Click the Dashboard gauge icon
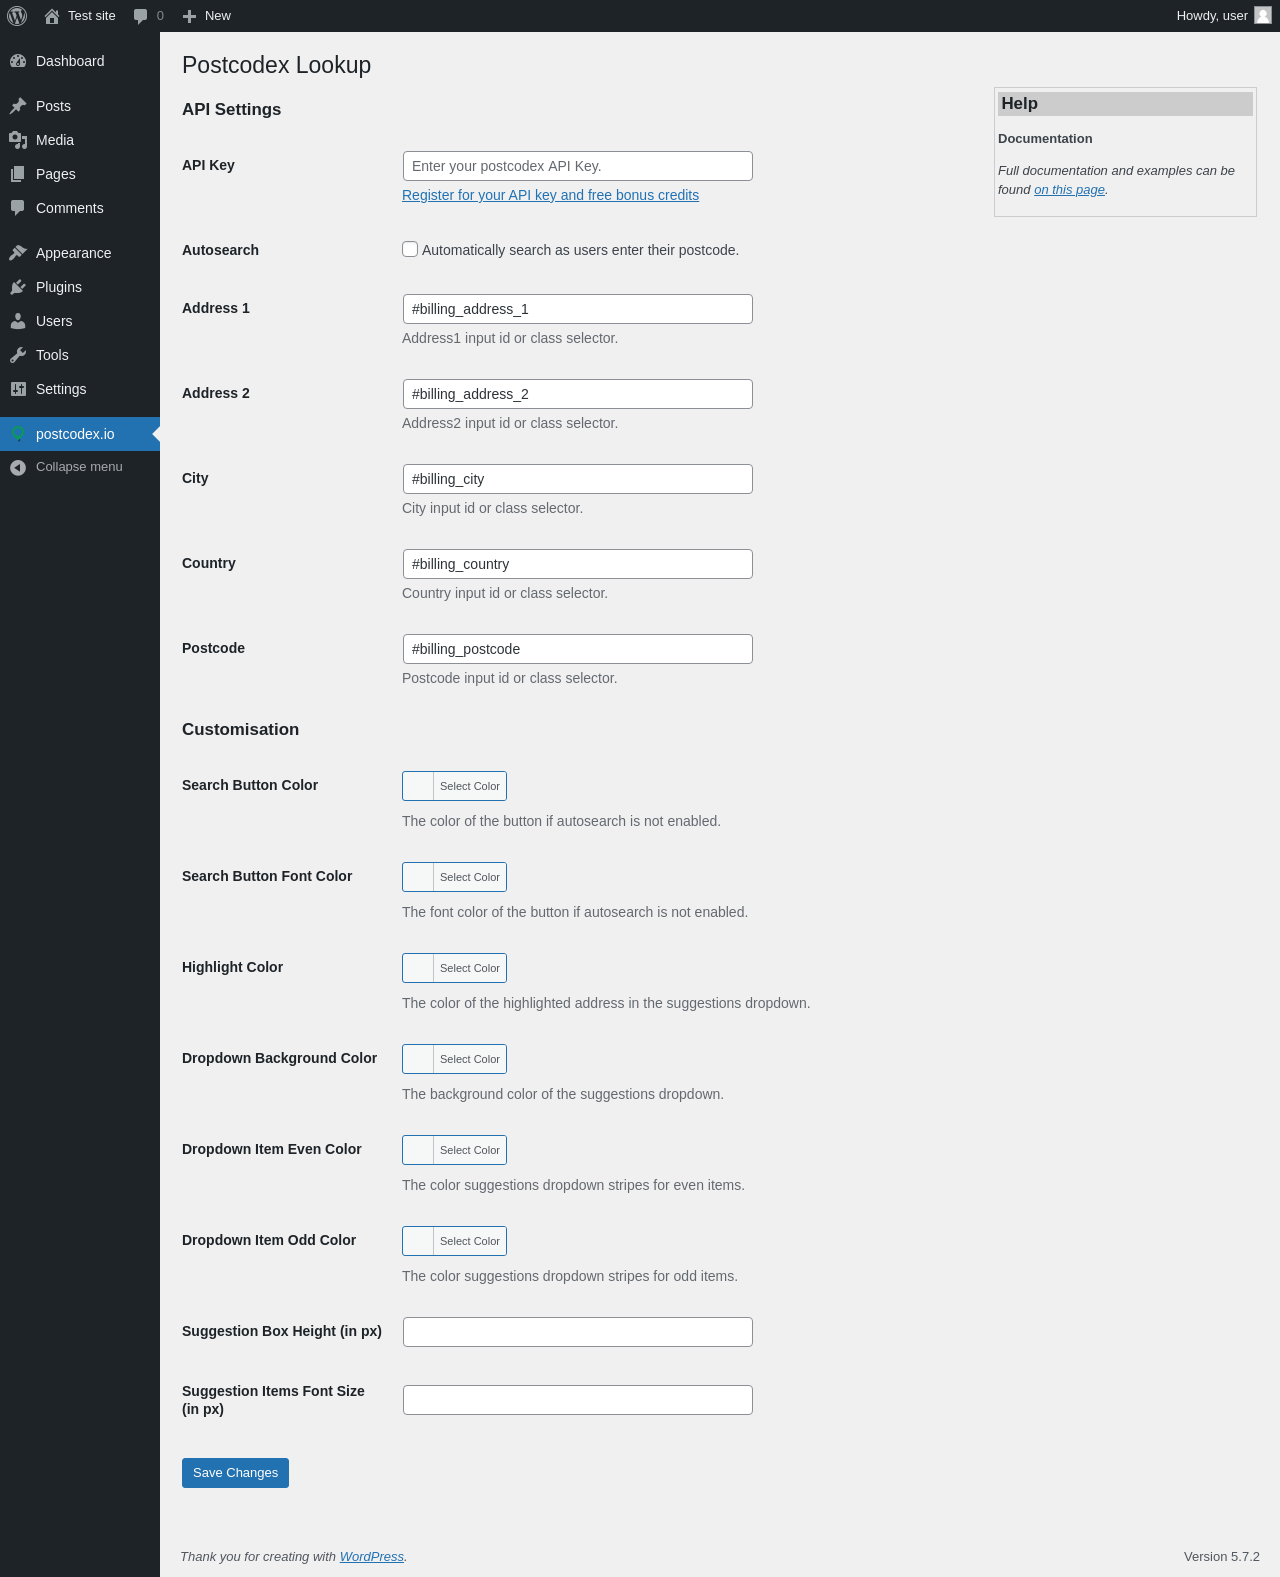The width and height of the screenshot is (1280, 1577). tap(18, 61)
